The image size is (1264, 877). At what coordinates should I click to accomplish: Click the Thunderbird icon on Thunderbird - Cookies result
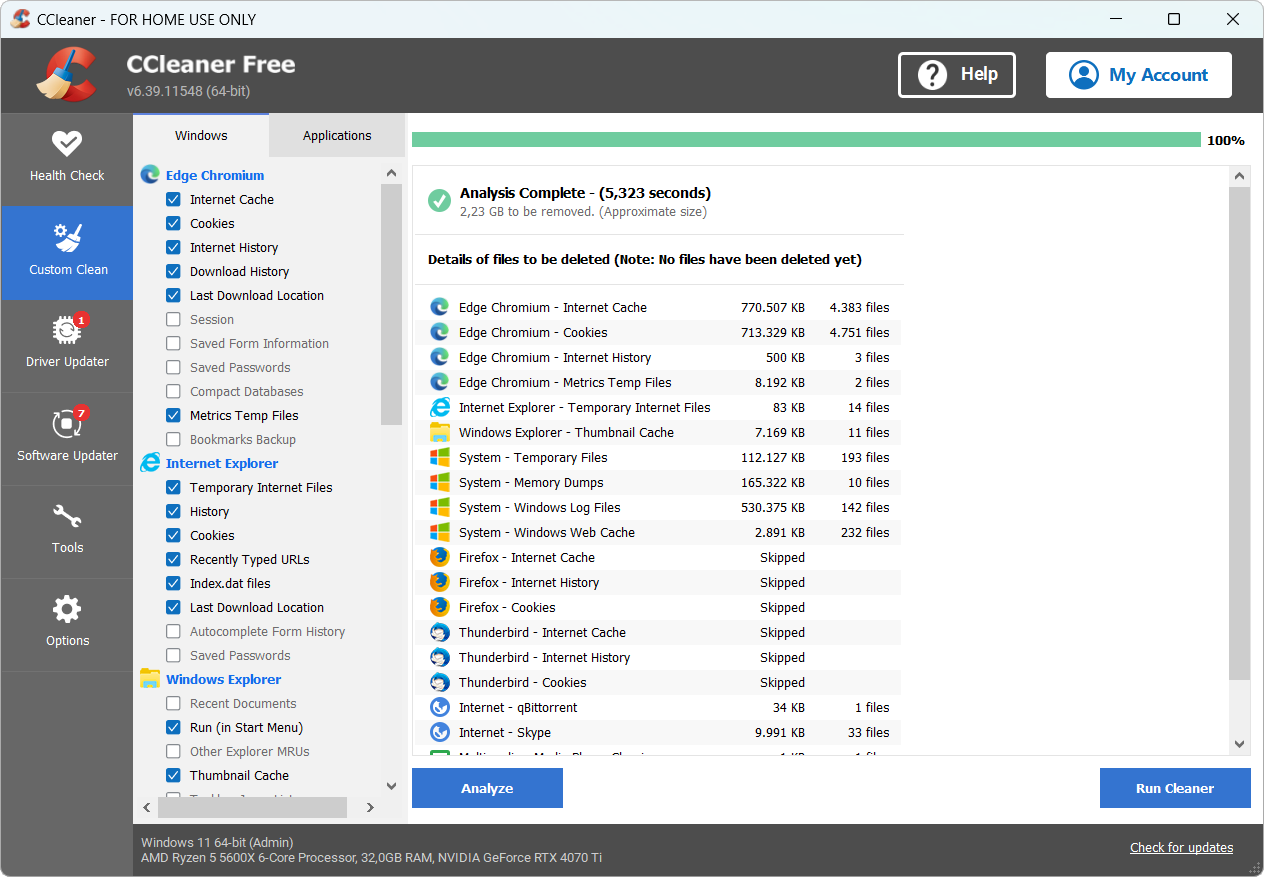pos(440,682)
